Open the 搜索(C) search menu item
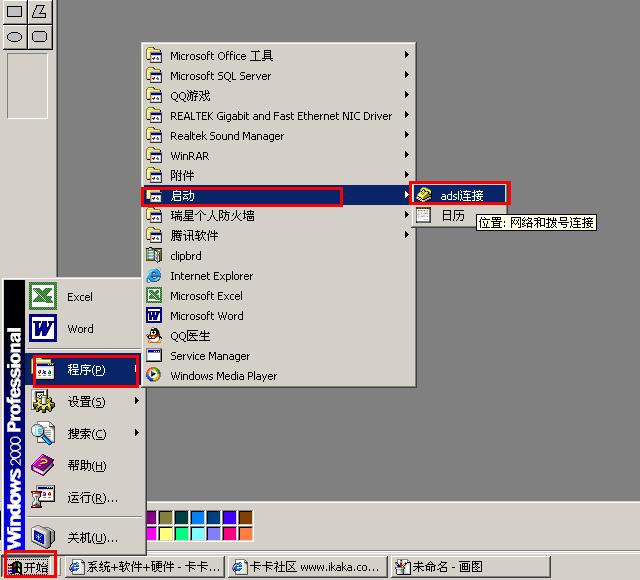 point(85,433)
